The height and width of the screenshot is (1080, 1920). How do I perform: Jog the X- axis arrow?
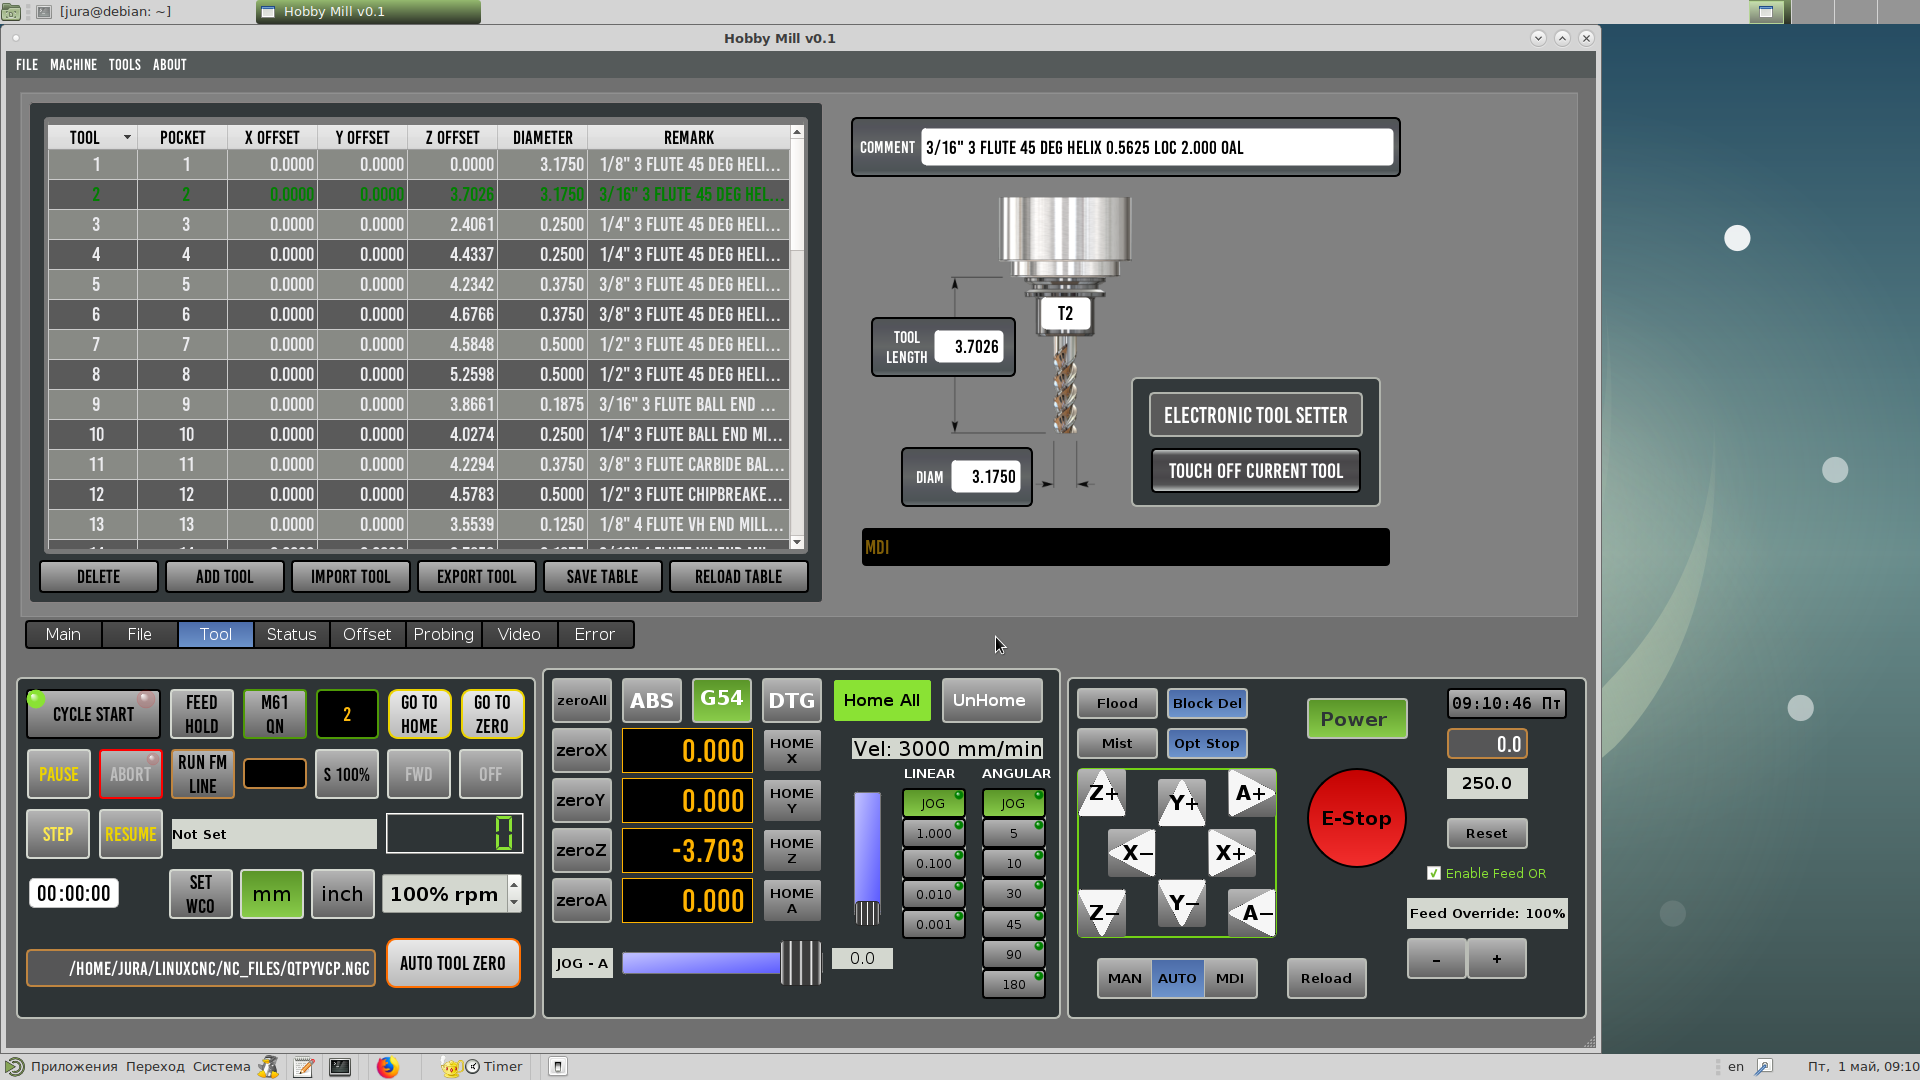click(1134, 853)
